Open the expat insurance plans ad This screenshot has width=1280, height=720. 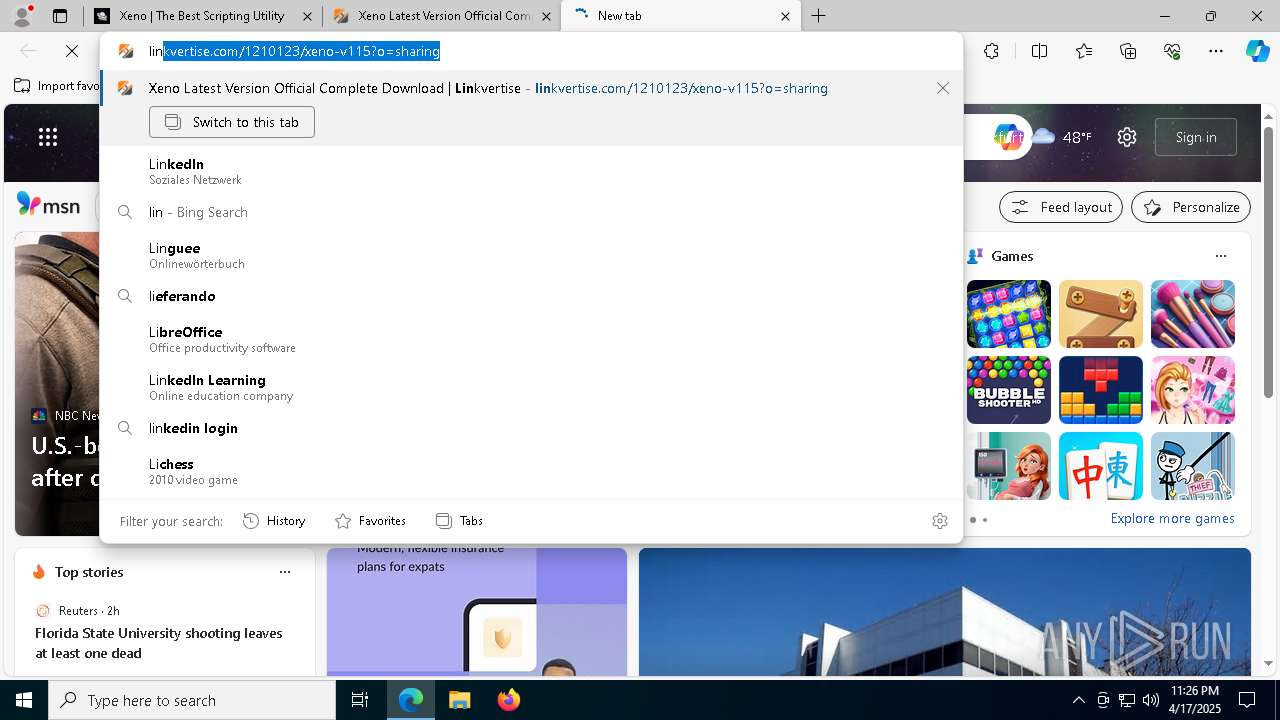(x=477, y=611)
